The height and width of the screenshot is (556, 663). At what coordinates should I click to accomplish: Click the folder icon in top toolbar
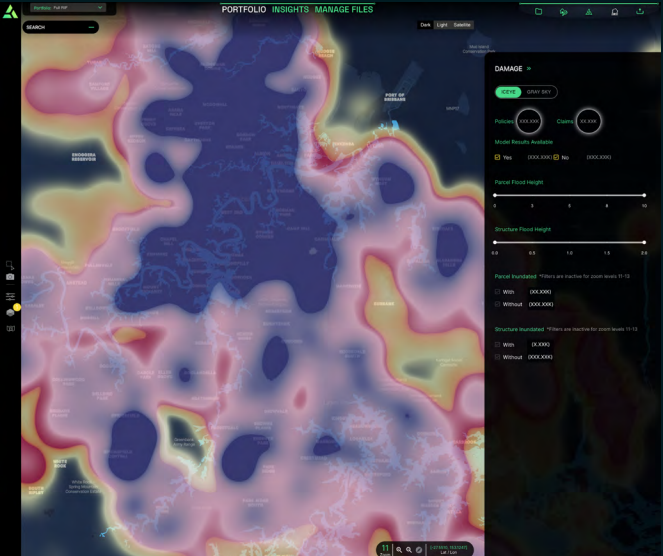pyautogui.click(x=538, y=12)
